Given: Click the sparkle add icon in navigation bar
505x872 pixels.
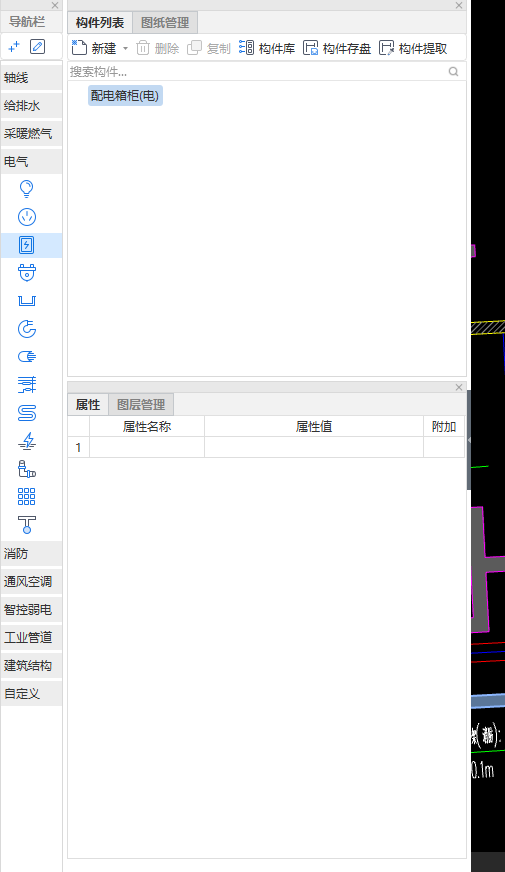Looking at the screenshot, I should click(x=14, y=47).
